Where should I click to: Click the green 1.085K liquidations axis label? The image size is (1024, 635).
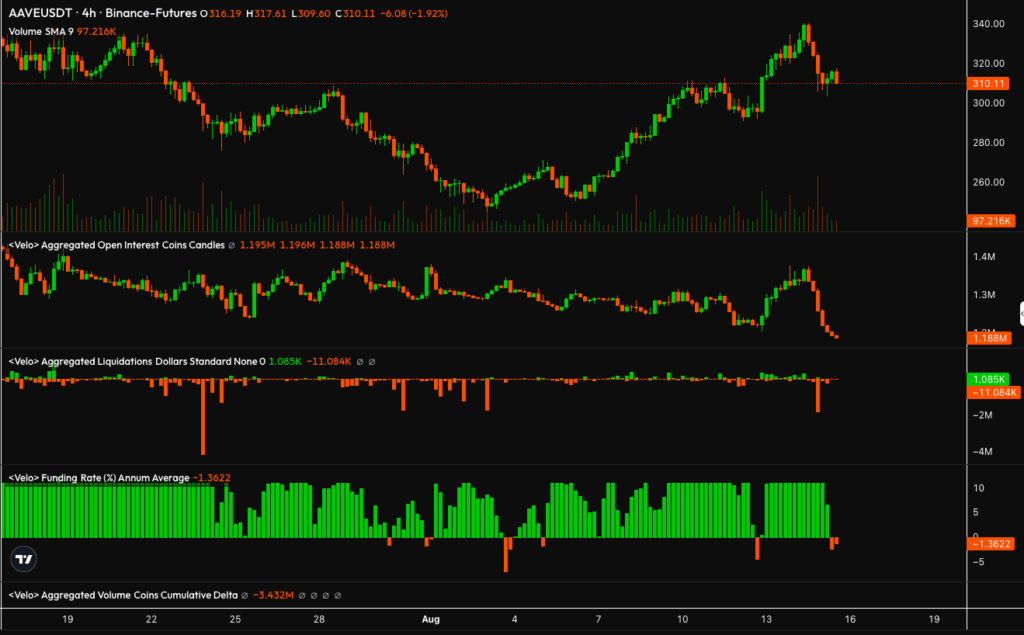click(988, 380)
